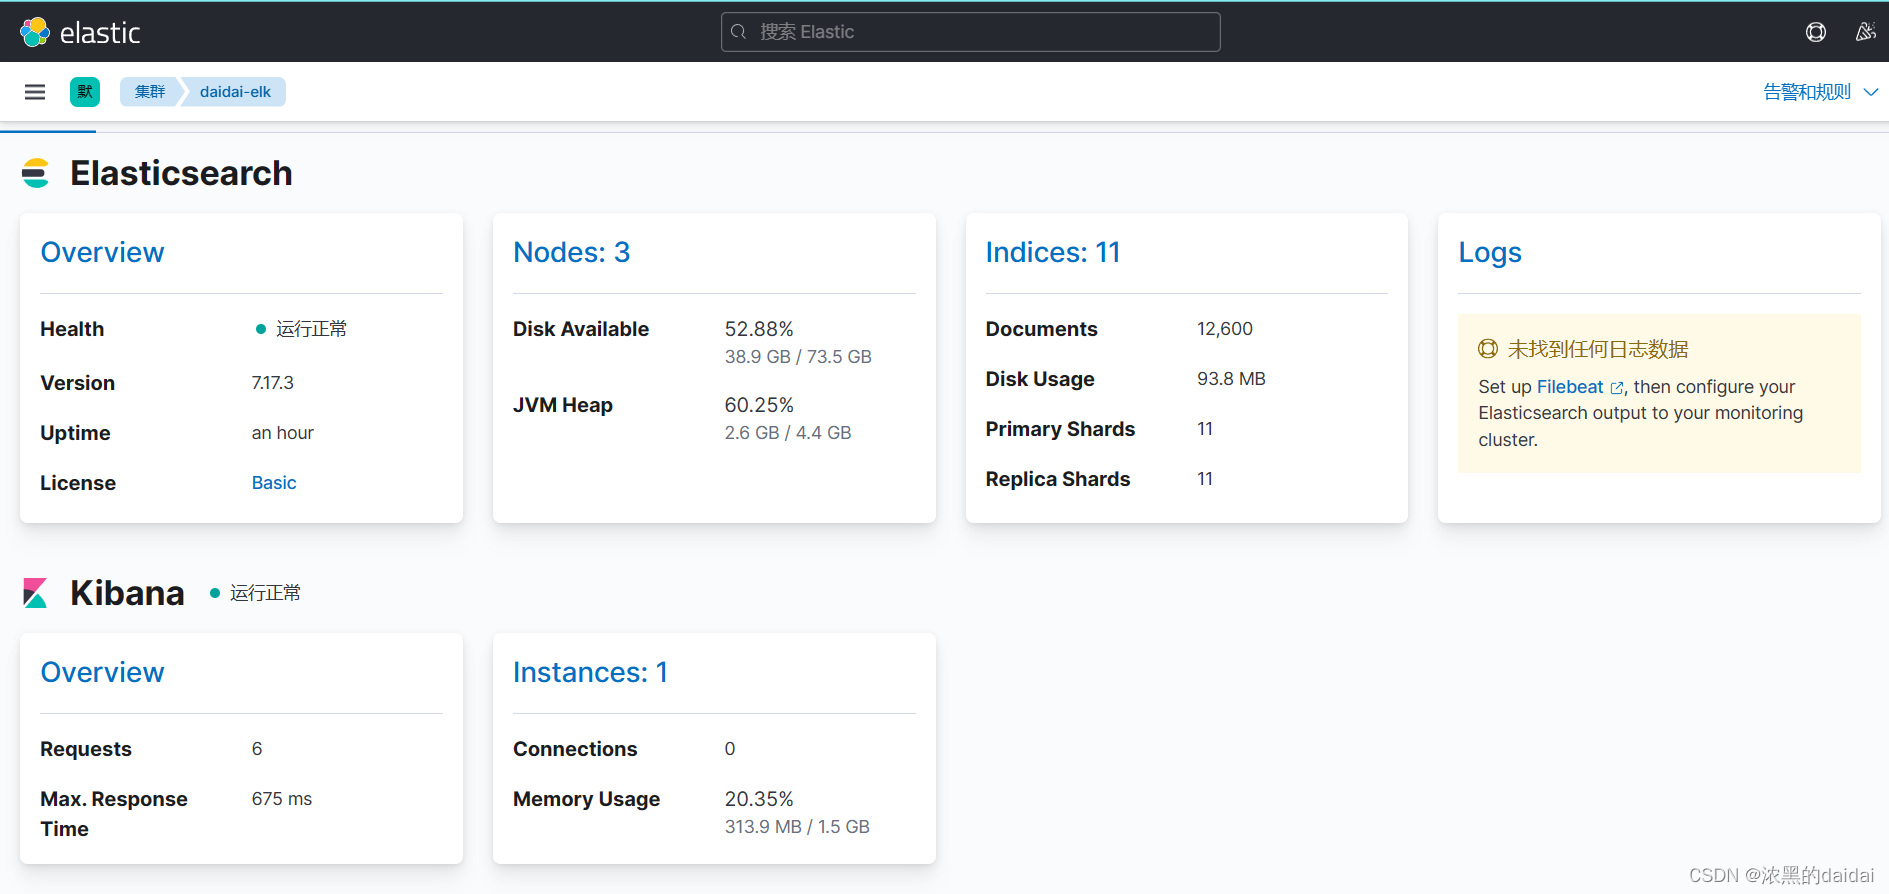Screen dimensions: 1889x894
Task: Click Memory Usage value 20.35%
Action: click(x=759, y=799)
